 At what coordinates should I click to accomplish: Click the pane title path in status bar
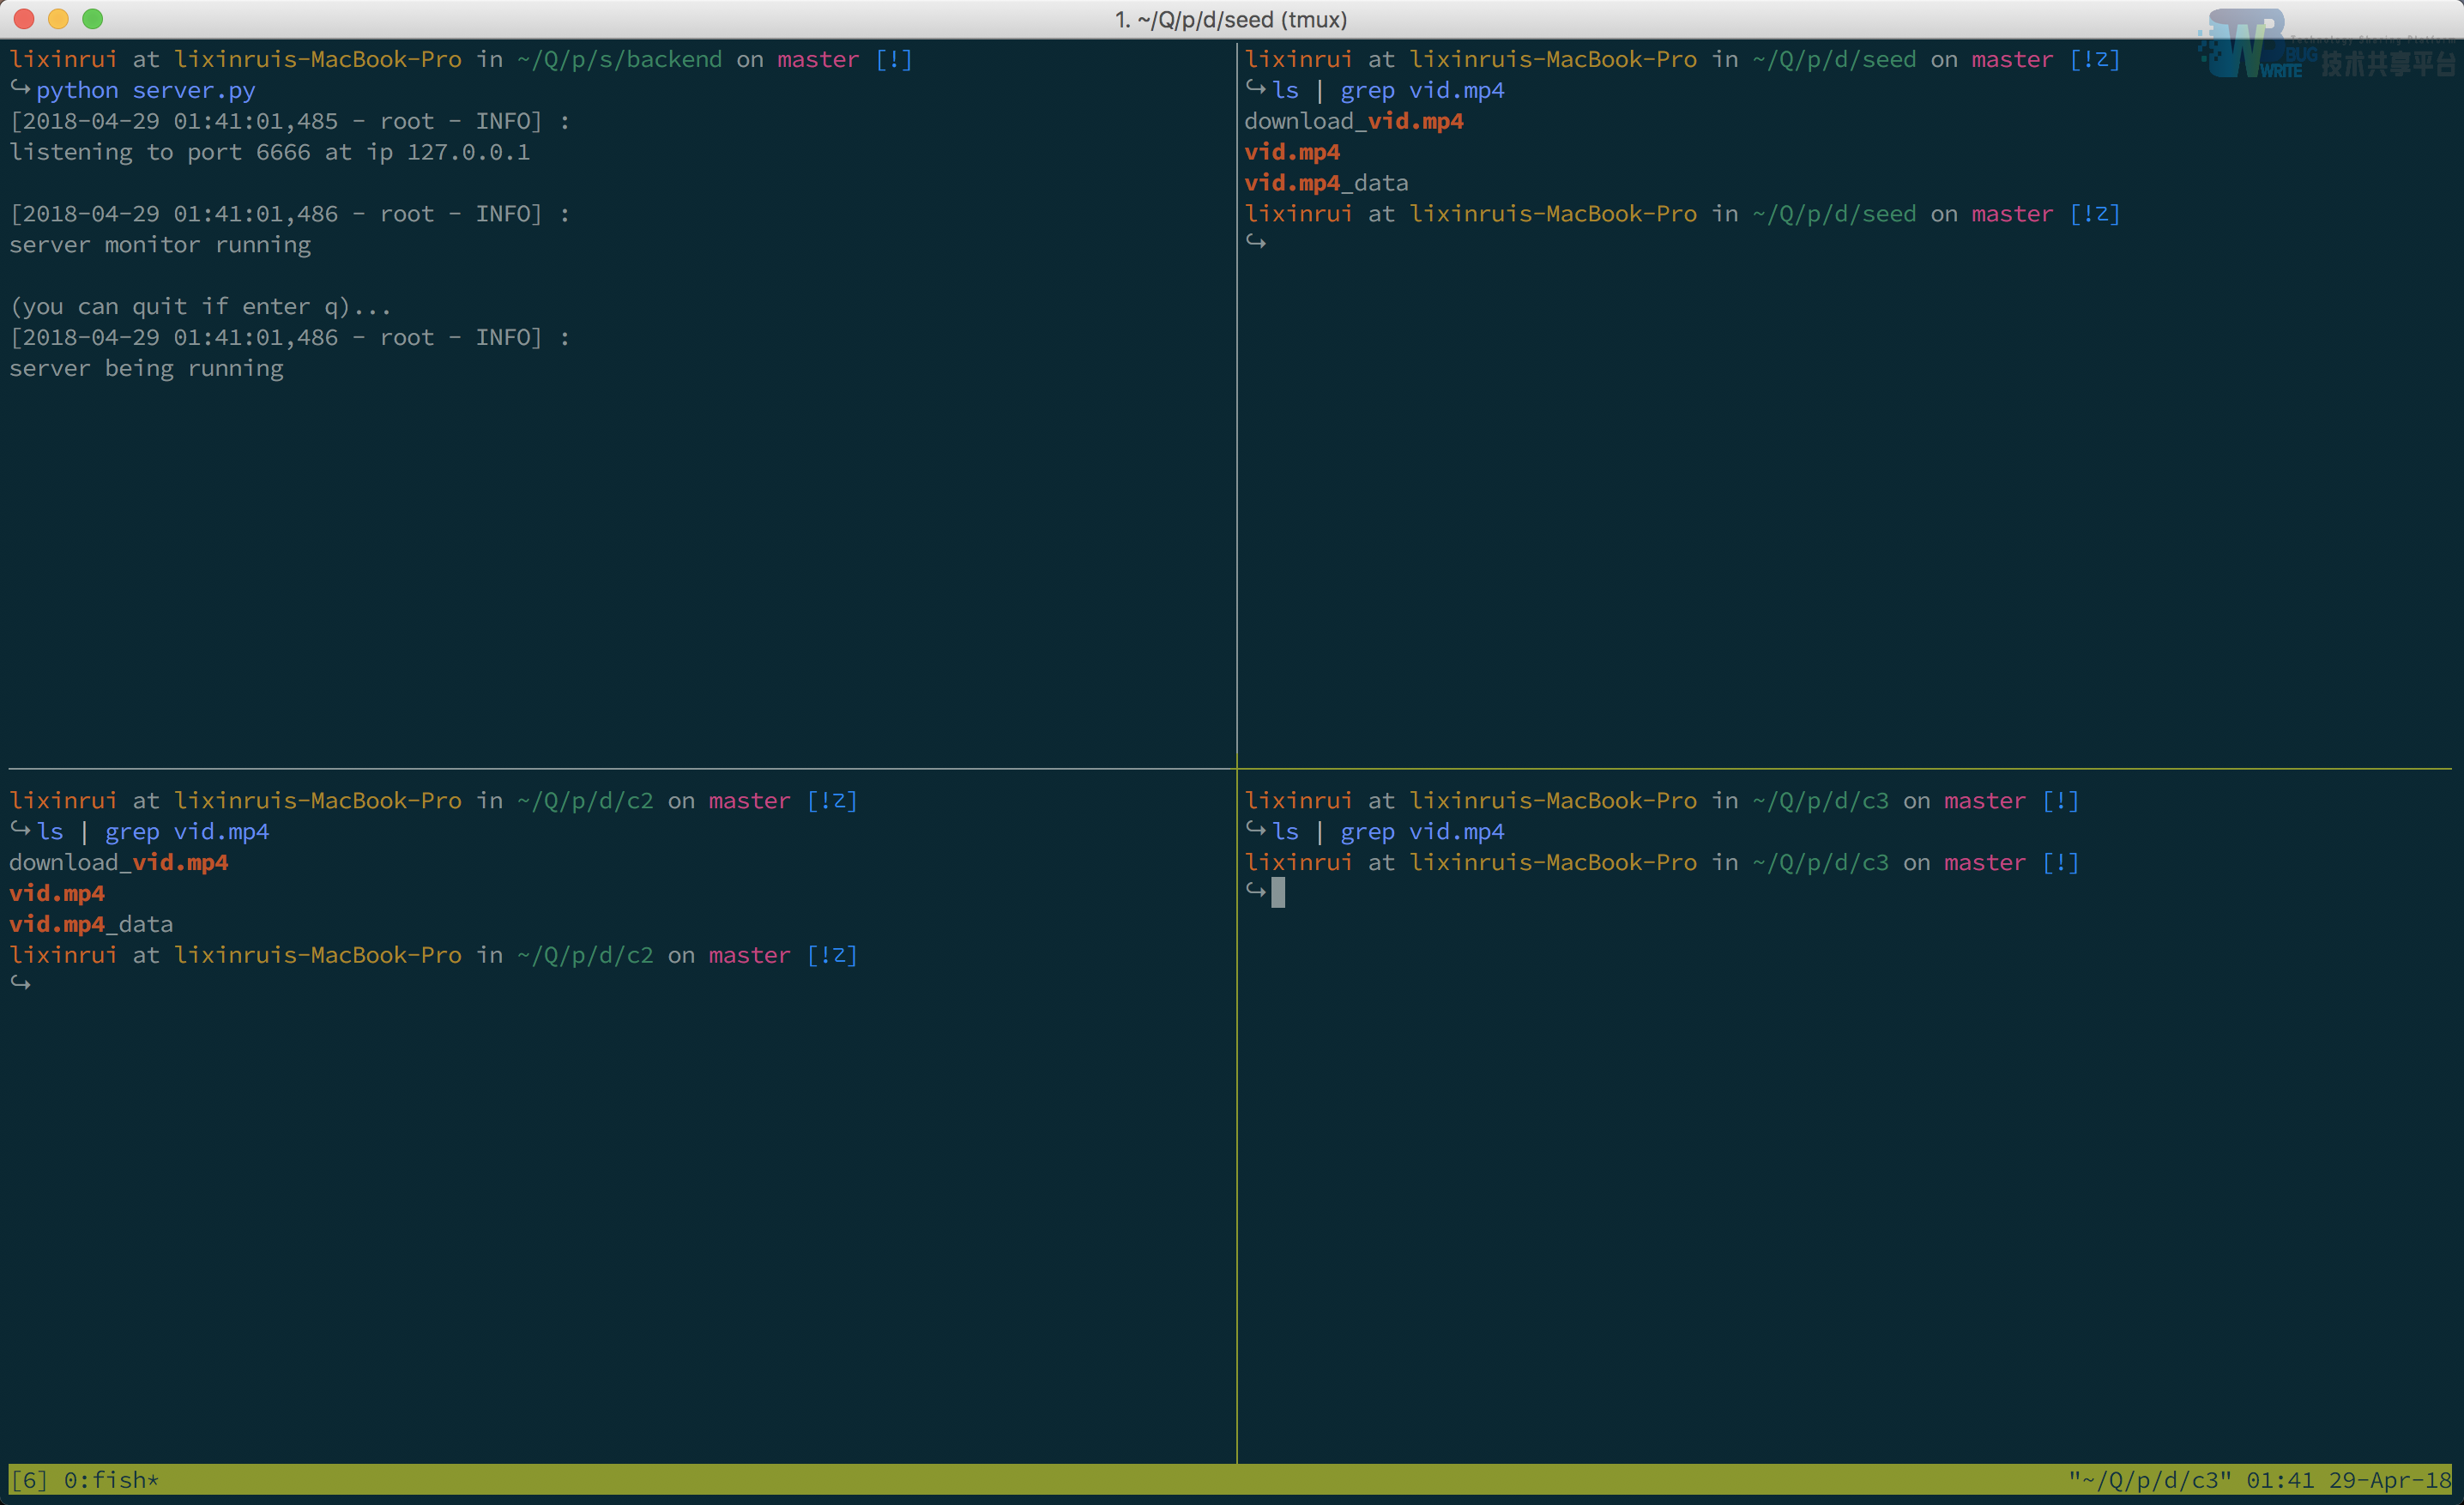pyautogui.click(x=2150, y=1480)
